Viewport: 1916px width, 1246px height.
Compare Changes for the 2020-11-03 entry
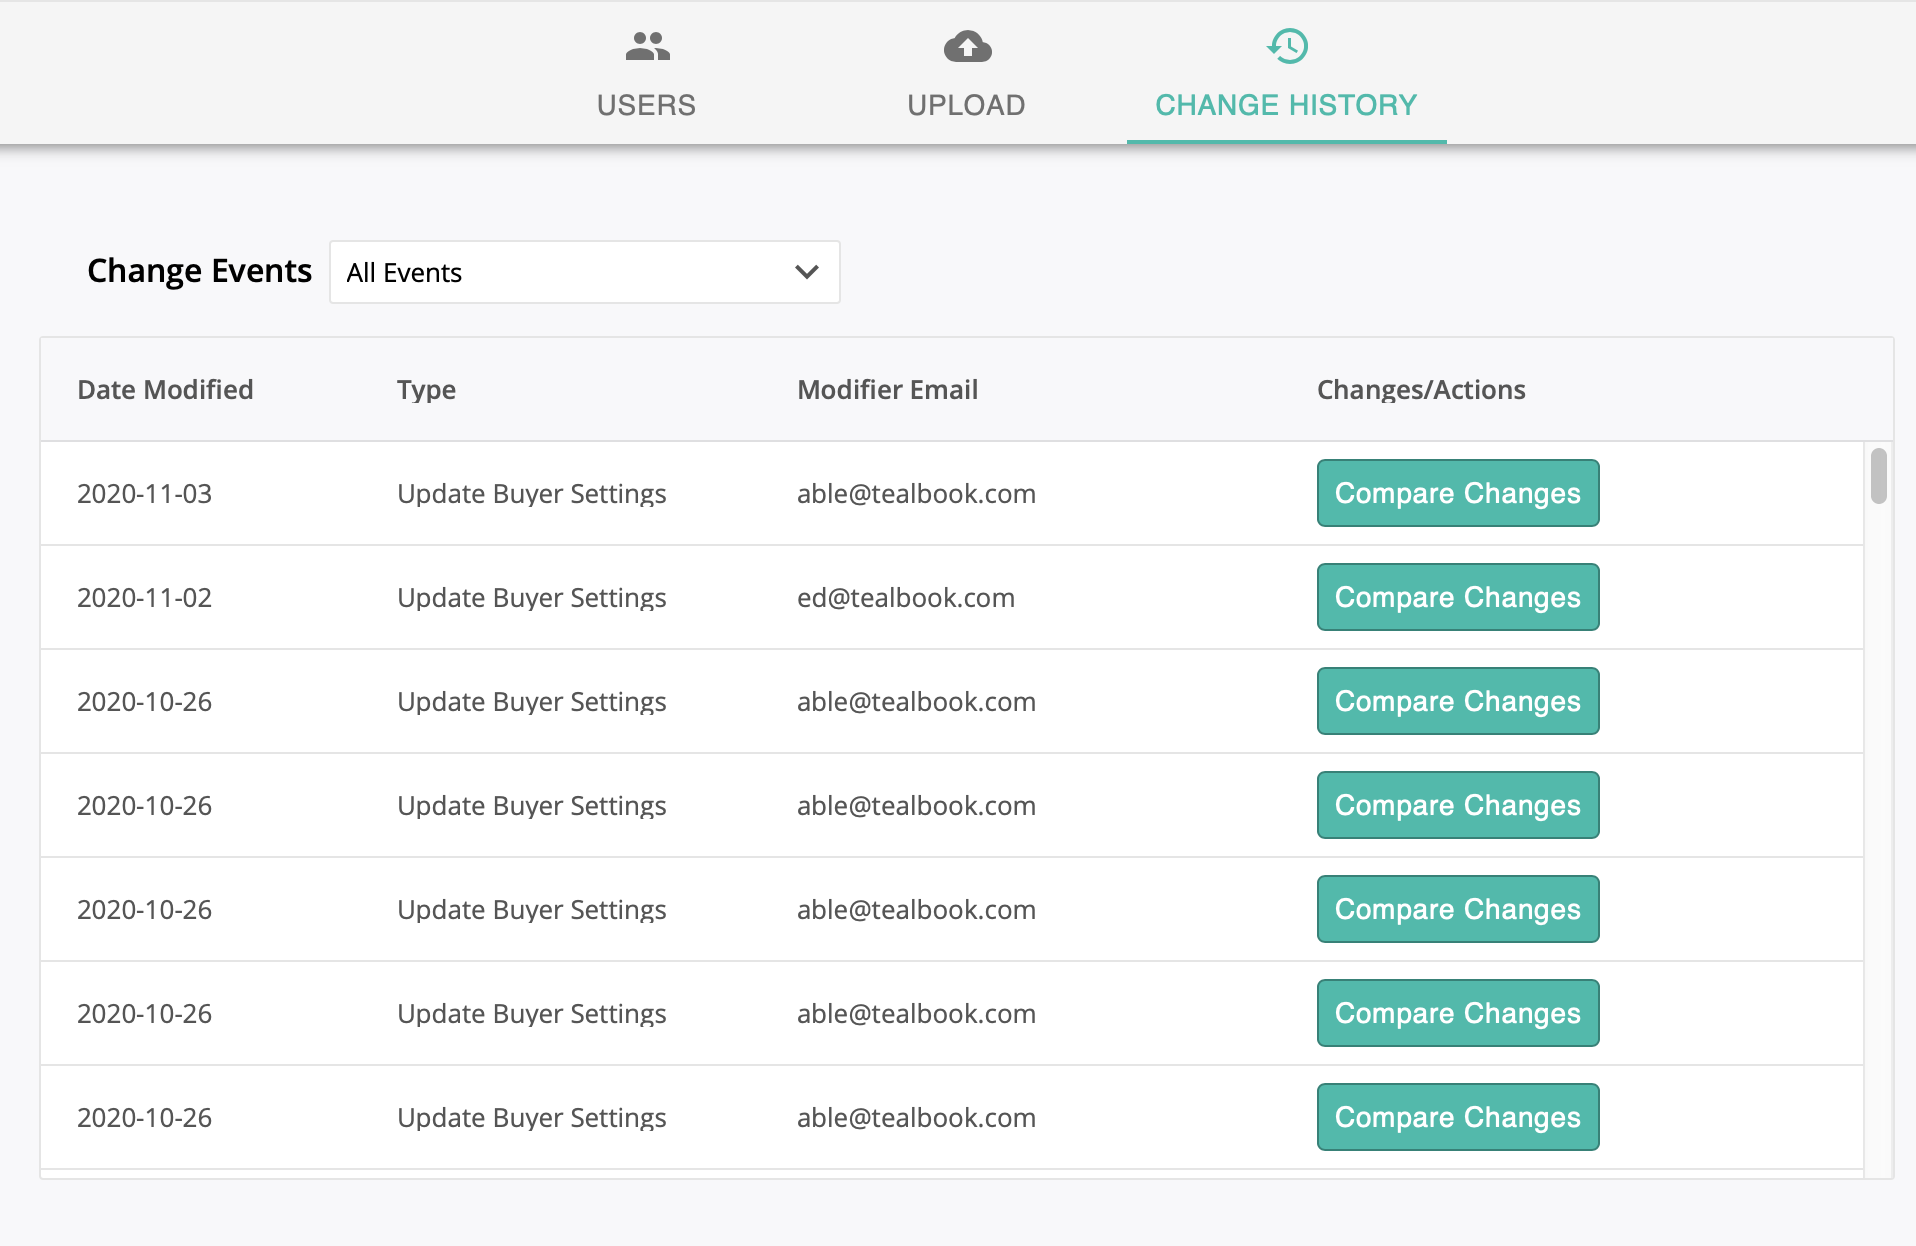[x=1457, y=493]
